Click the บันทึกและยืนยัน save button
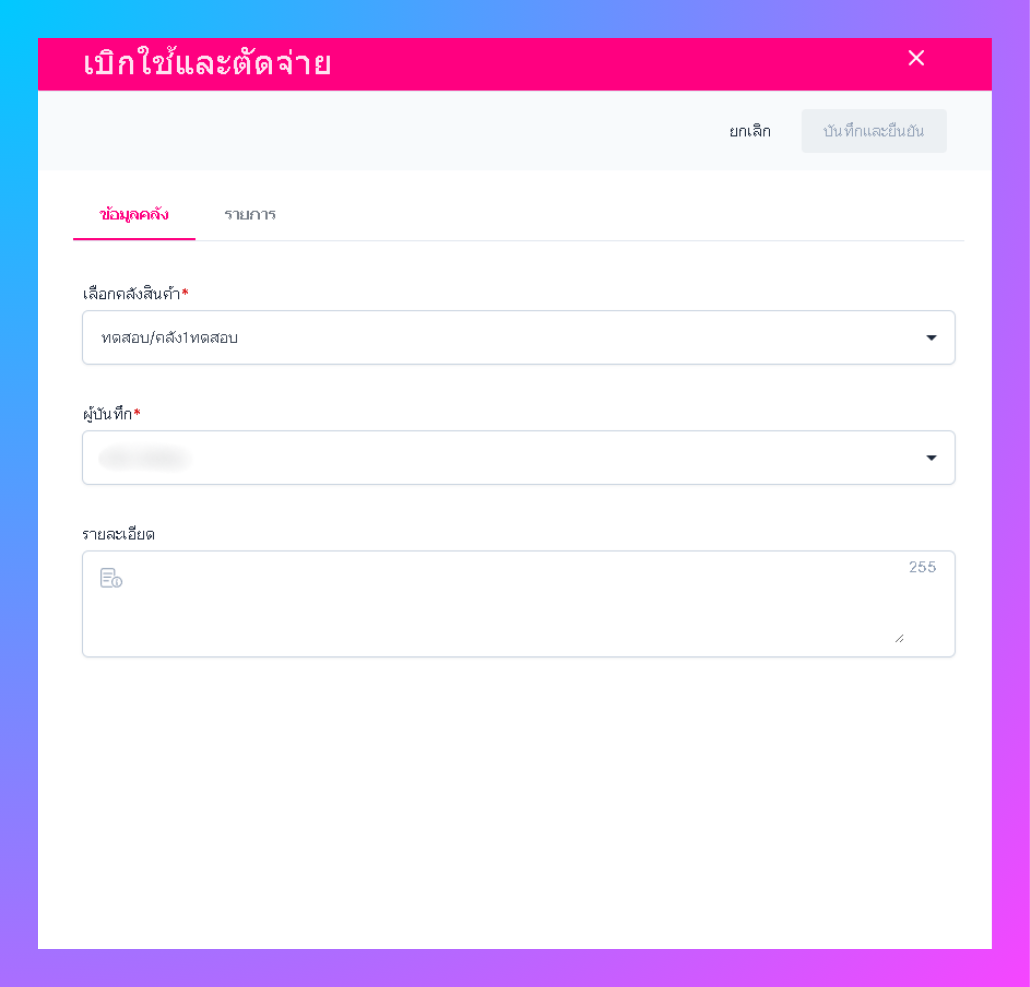The height and width of the screenshot is (987, 1030). pos(874,131)
